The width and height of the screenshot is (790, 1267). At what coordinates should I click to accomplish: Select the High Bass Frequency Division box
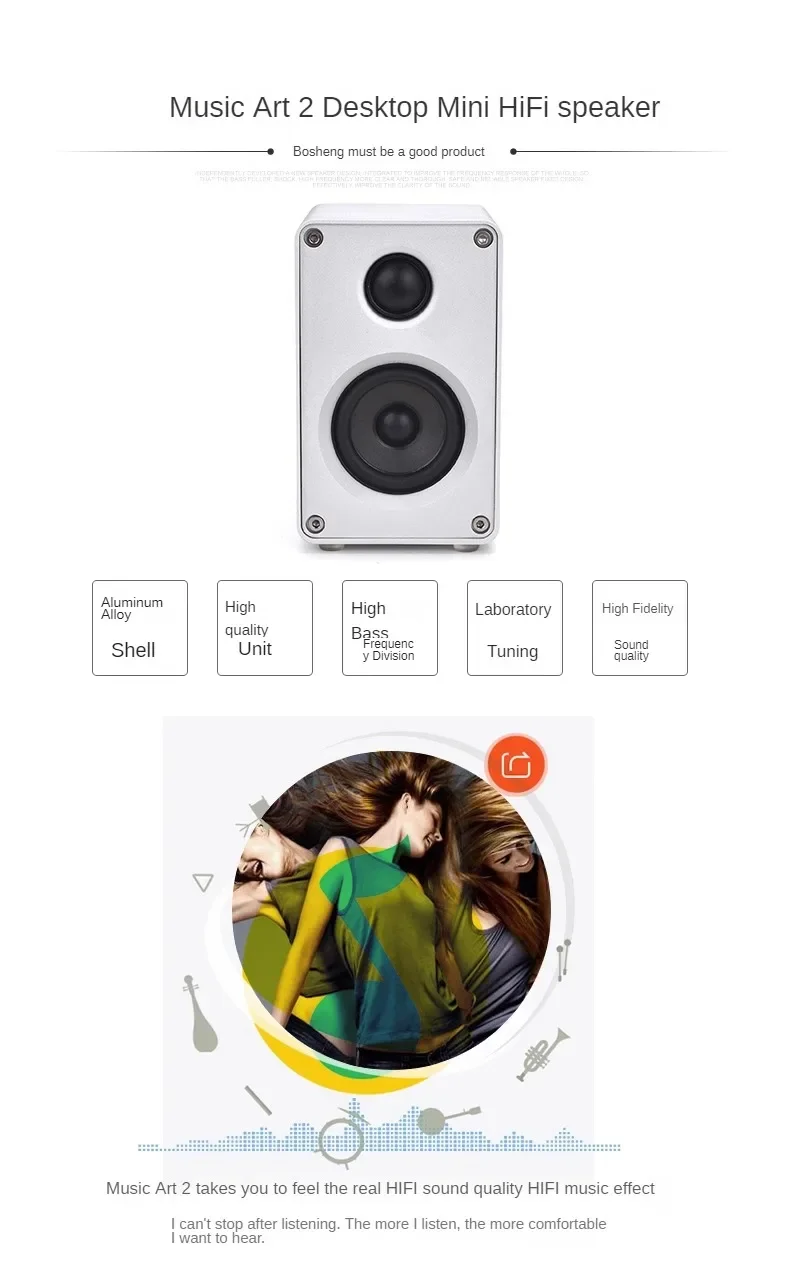(x=390, y=628)
